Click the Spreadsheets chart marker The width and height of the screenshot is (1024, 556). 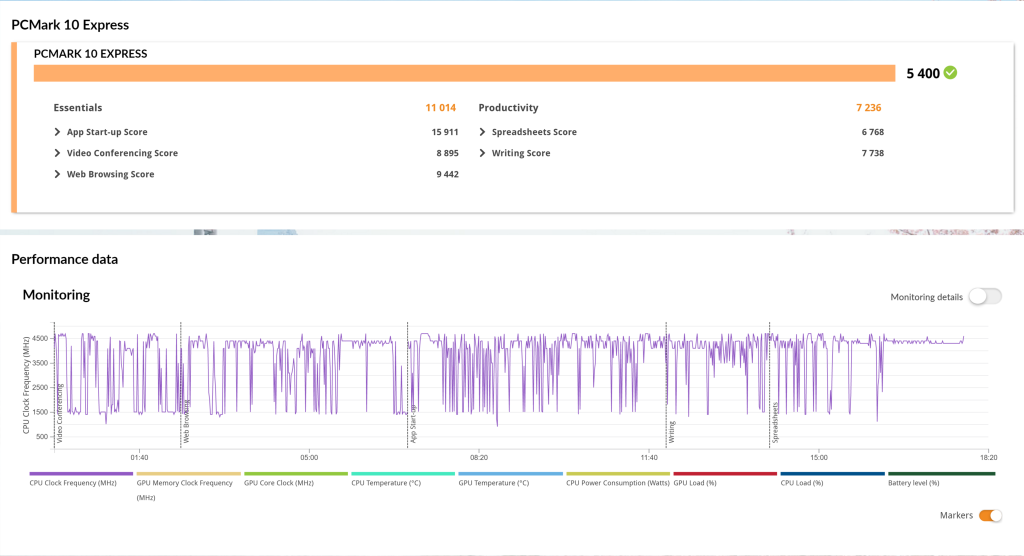(775, 423)
